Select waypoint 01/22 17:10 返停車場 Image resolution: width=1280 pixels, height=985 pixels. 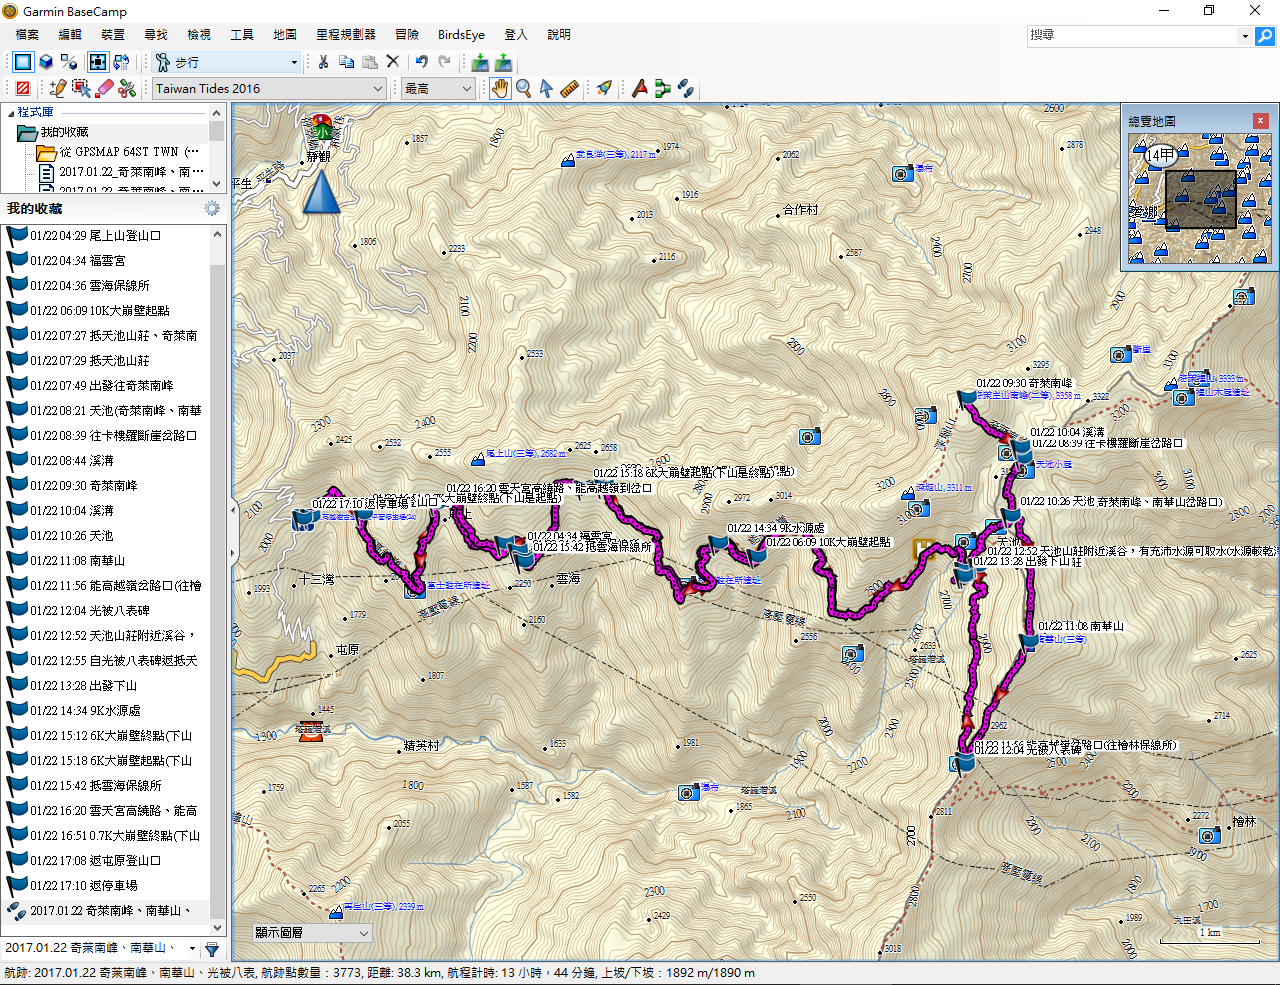coord(106,885)
